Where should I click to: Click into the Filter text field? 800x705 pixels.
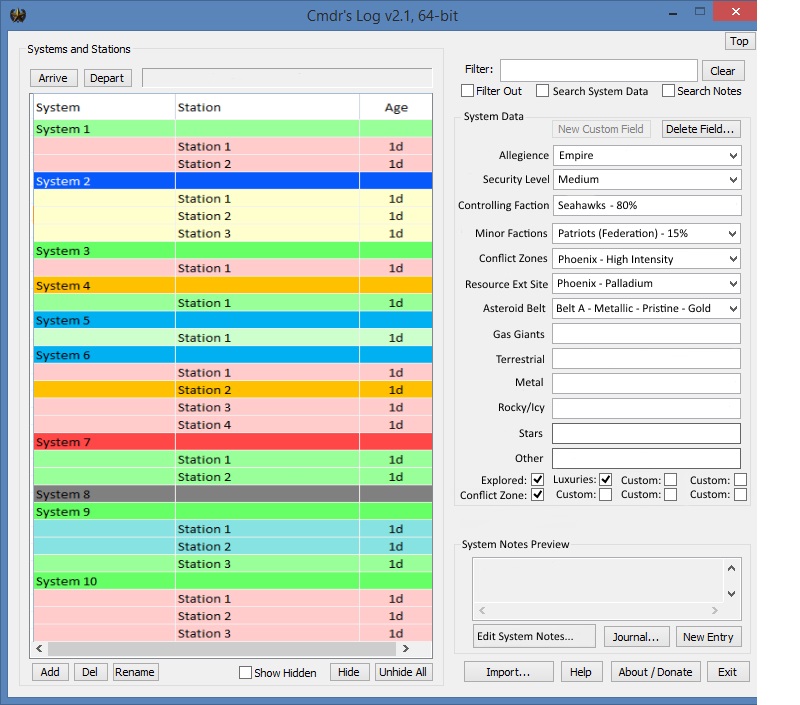tap(598, 70)
